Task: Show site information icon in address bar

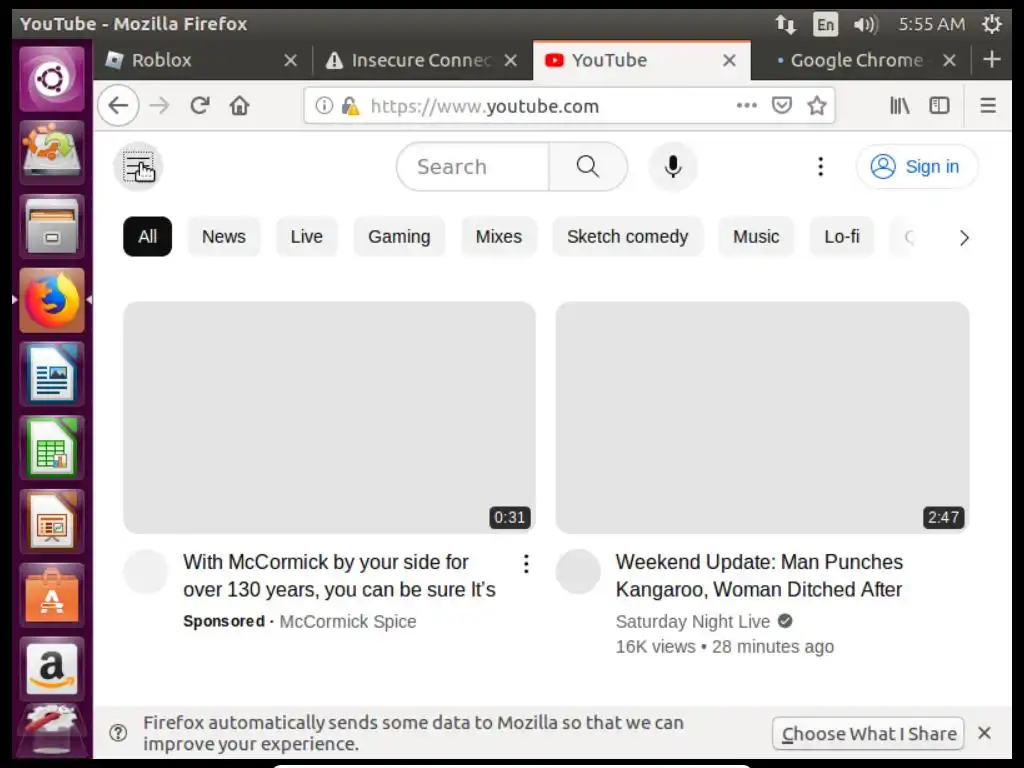Action: pyautogui.click(x=324, y=105)
